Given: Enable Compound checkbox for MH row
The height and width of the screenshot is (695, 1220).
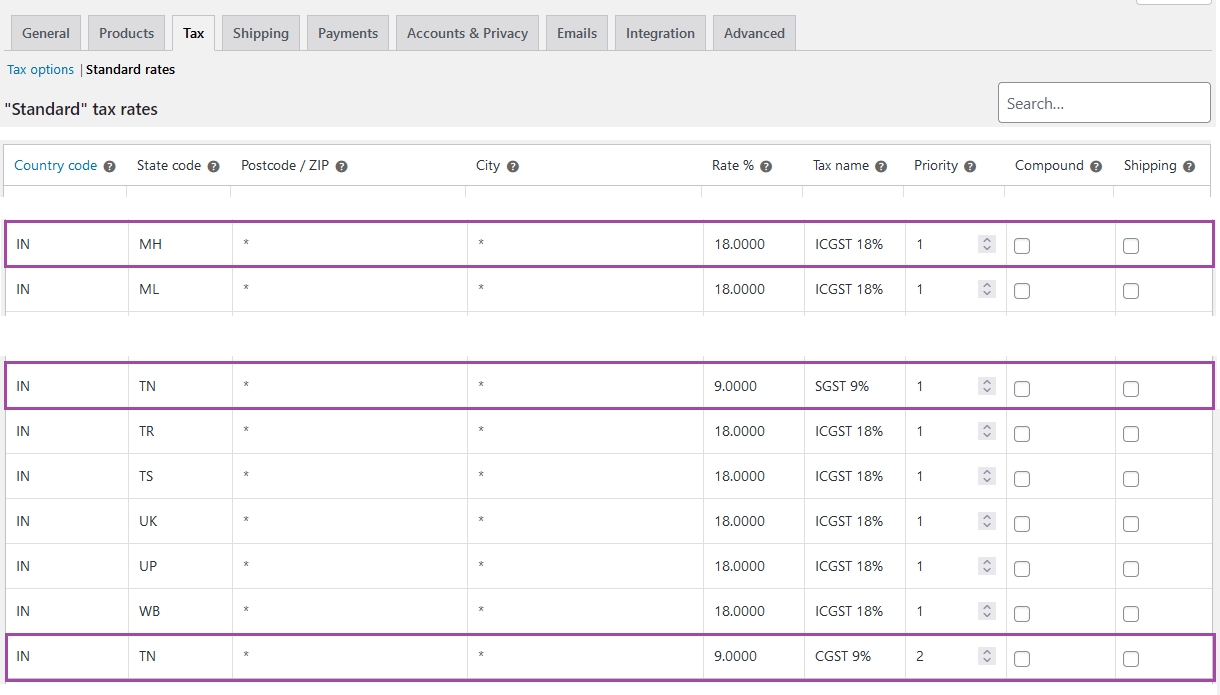Looking at the screenshot, I should [x=1022, y=246].
